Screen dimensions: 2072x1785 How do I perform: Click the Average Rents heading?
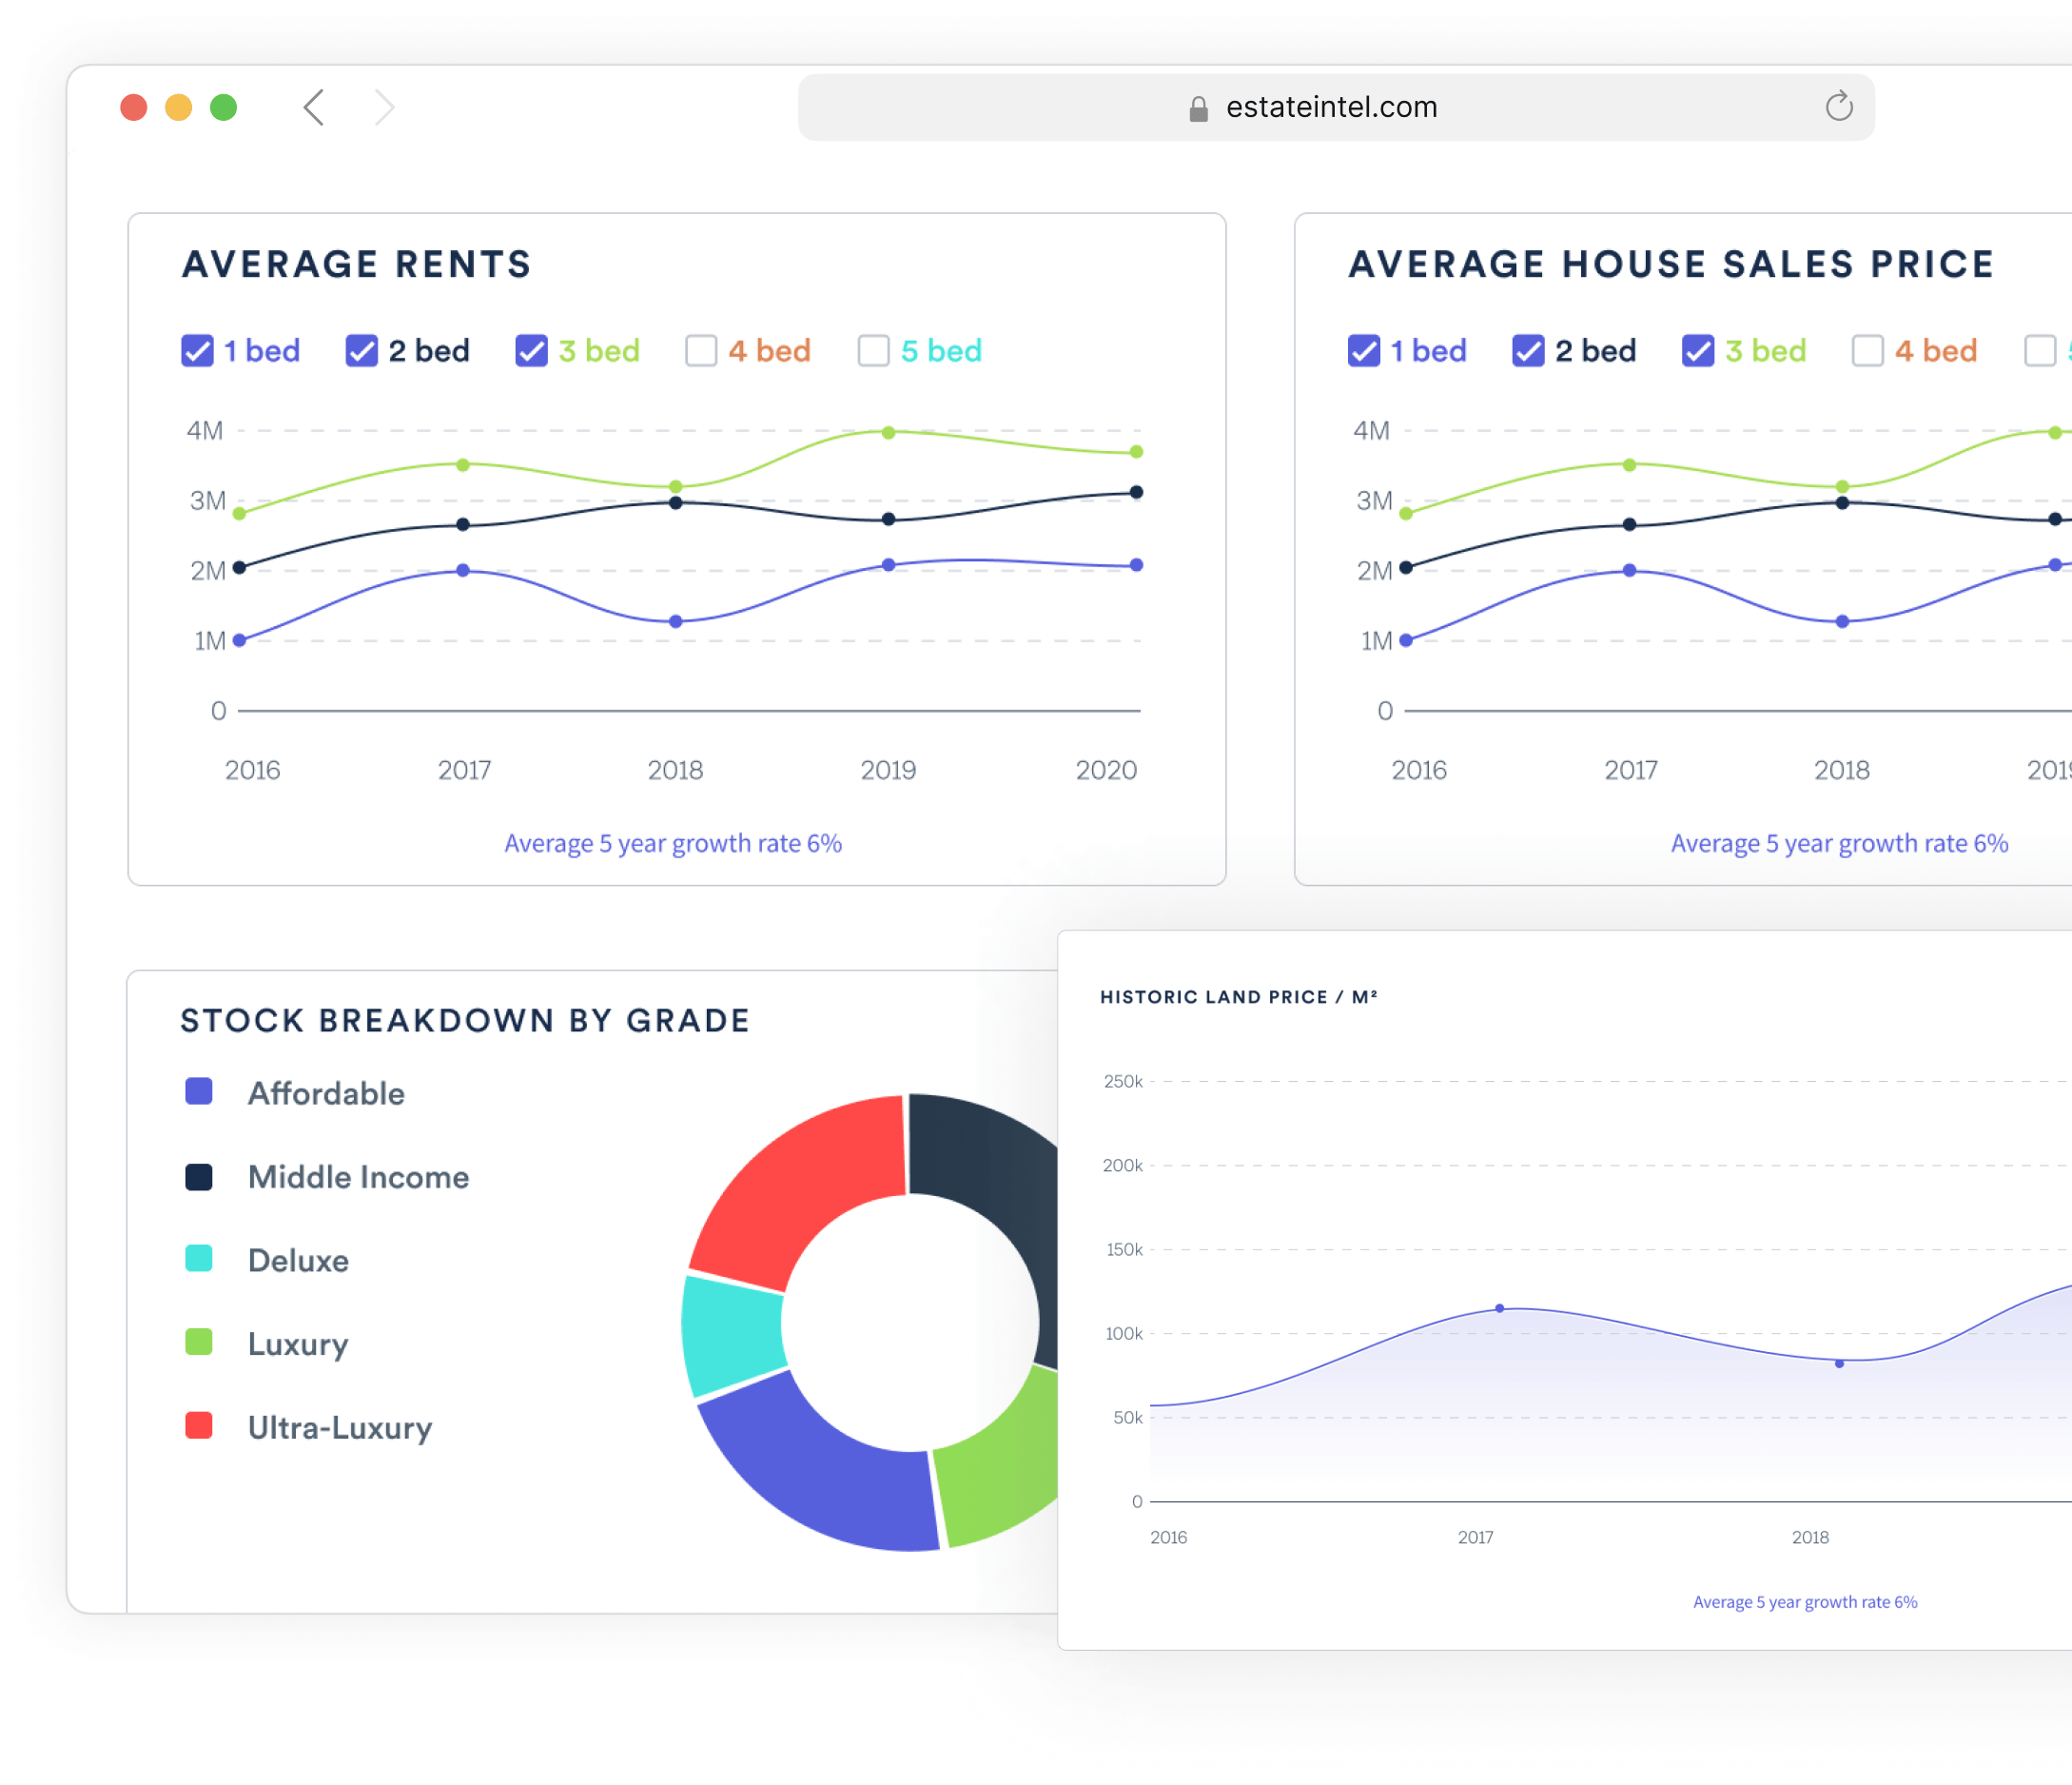click(x=356, y=264)
